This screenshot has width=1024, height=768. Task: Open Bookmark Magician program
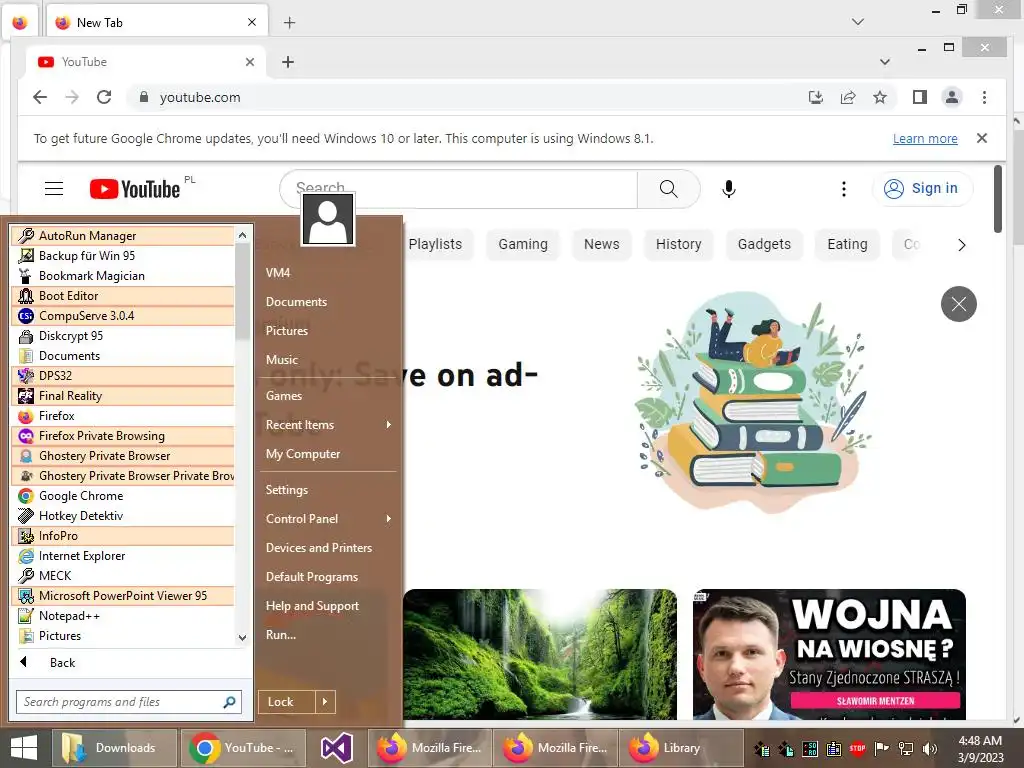tap(123, 276)
